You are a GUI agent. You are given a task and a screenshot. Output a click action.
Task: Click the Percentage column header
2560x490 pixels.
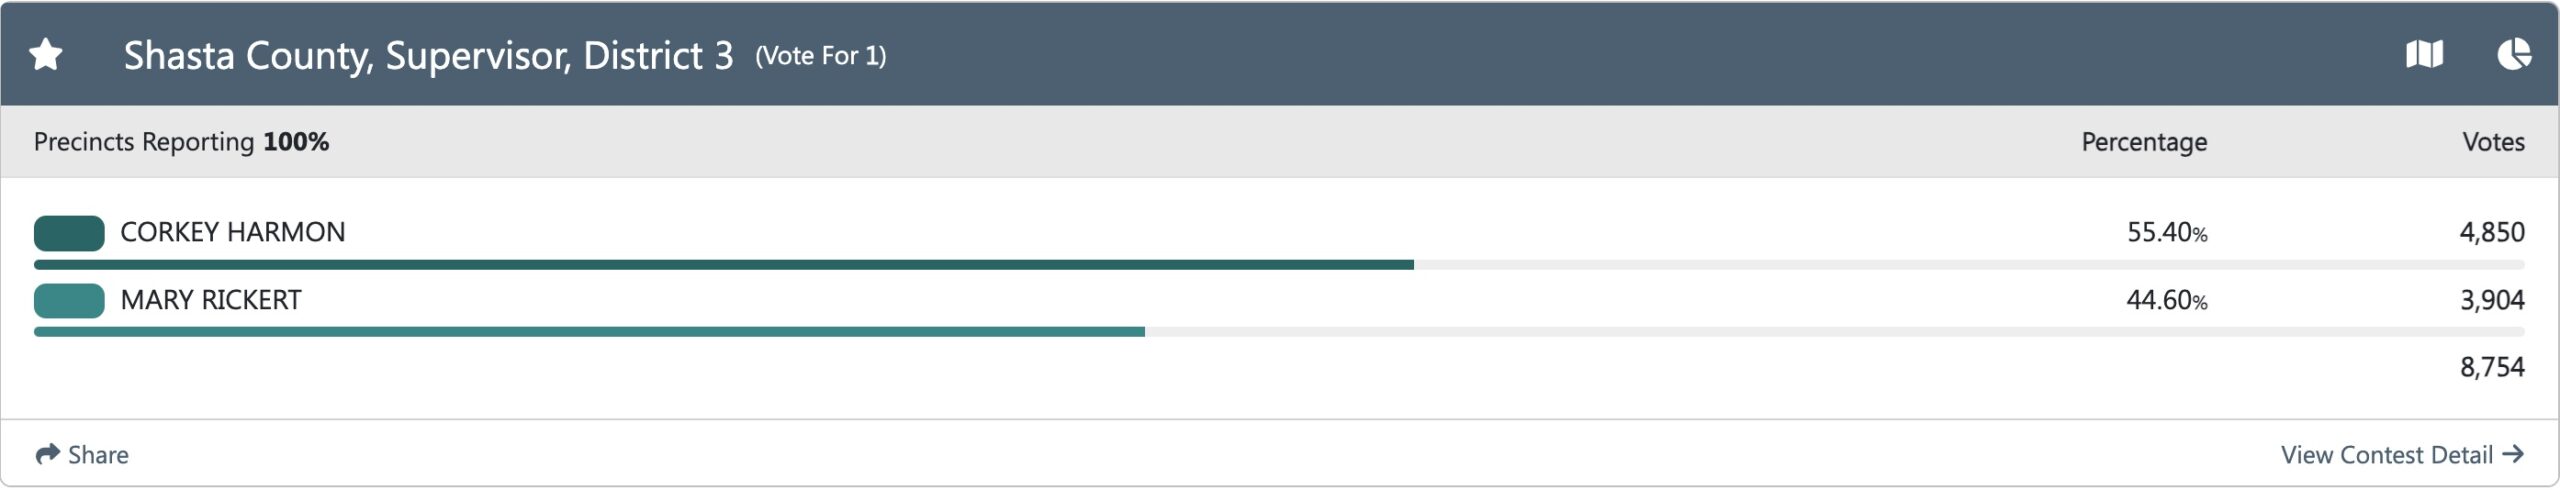point(2143,142)
